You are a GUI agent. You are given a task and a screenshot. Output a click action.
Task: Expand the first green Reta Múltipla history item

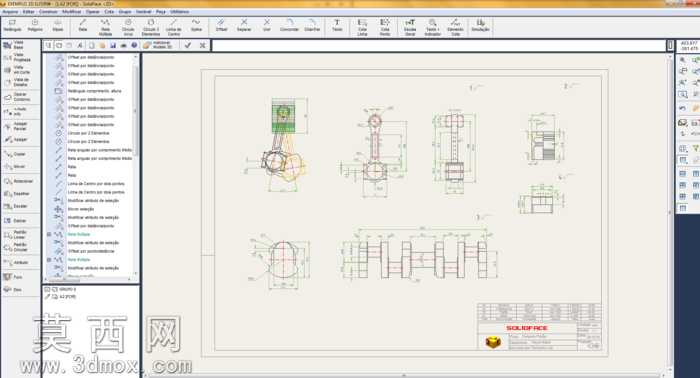(x=49, y=234)
